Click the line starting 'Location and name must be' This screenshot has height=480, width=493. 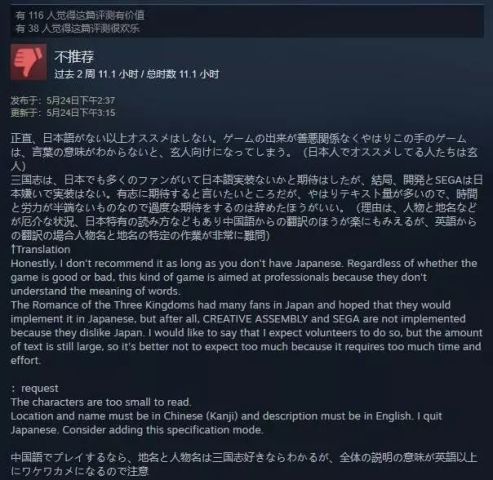(x=226, y=416)
